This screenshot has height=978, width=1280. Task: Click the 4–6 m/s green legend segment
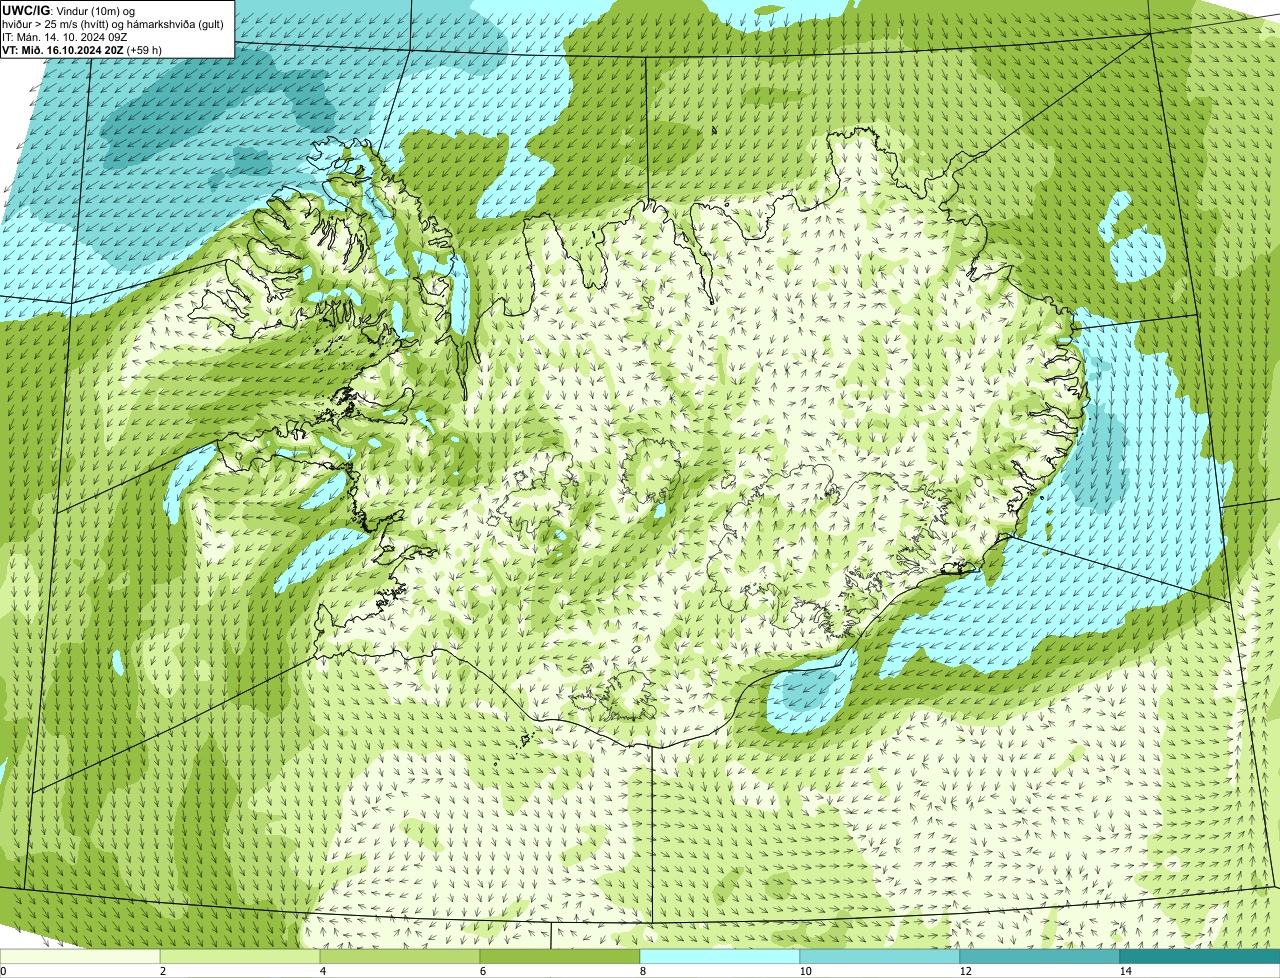click(400, 956)
